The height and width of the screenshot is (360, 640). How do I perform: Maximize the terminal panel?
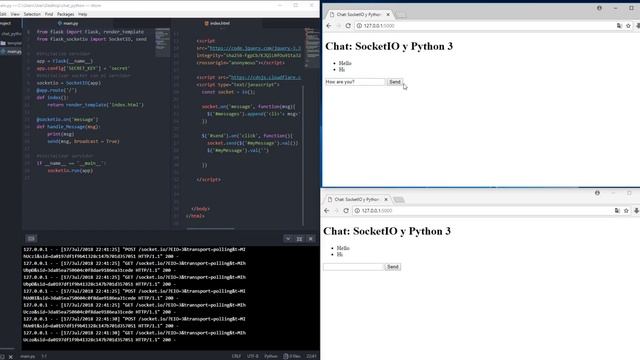point(299,239)
